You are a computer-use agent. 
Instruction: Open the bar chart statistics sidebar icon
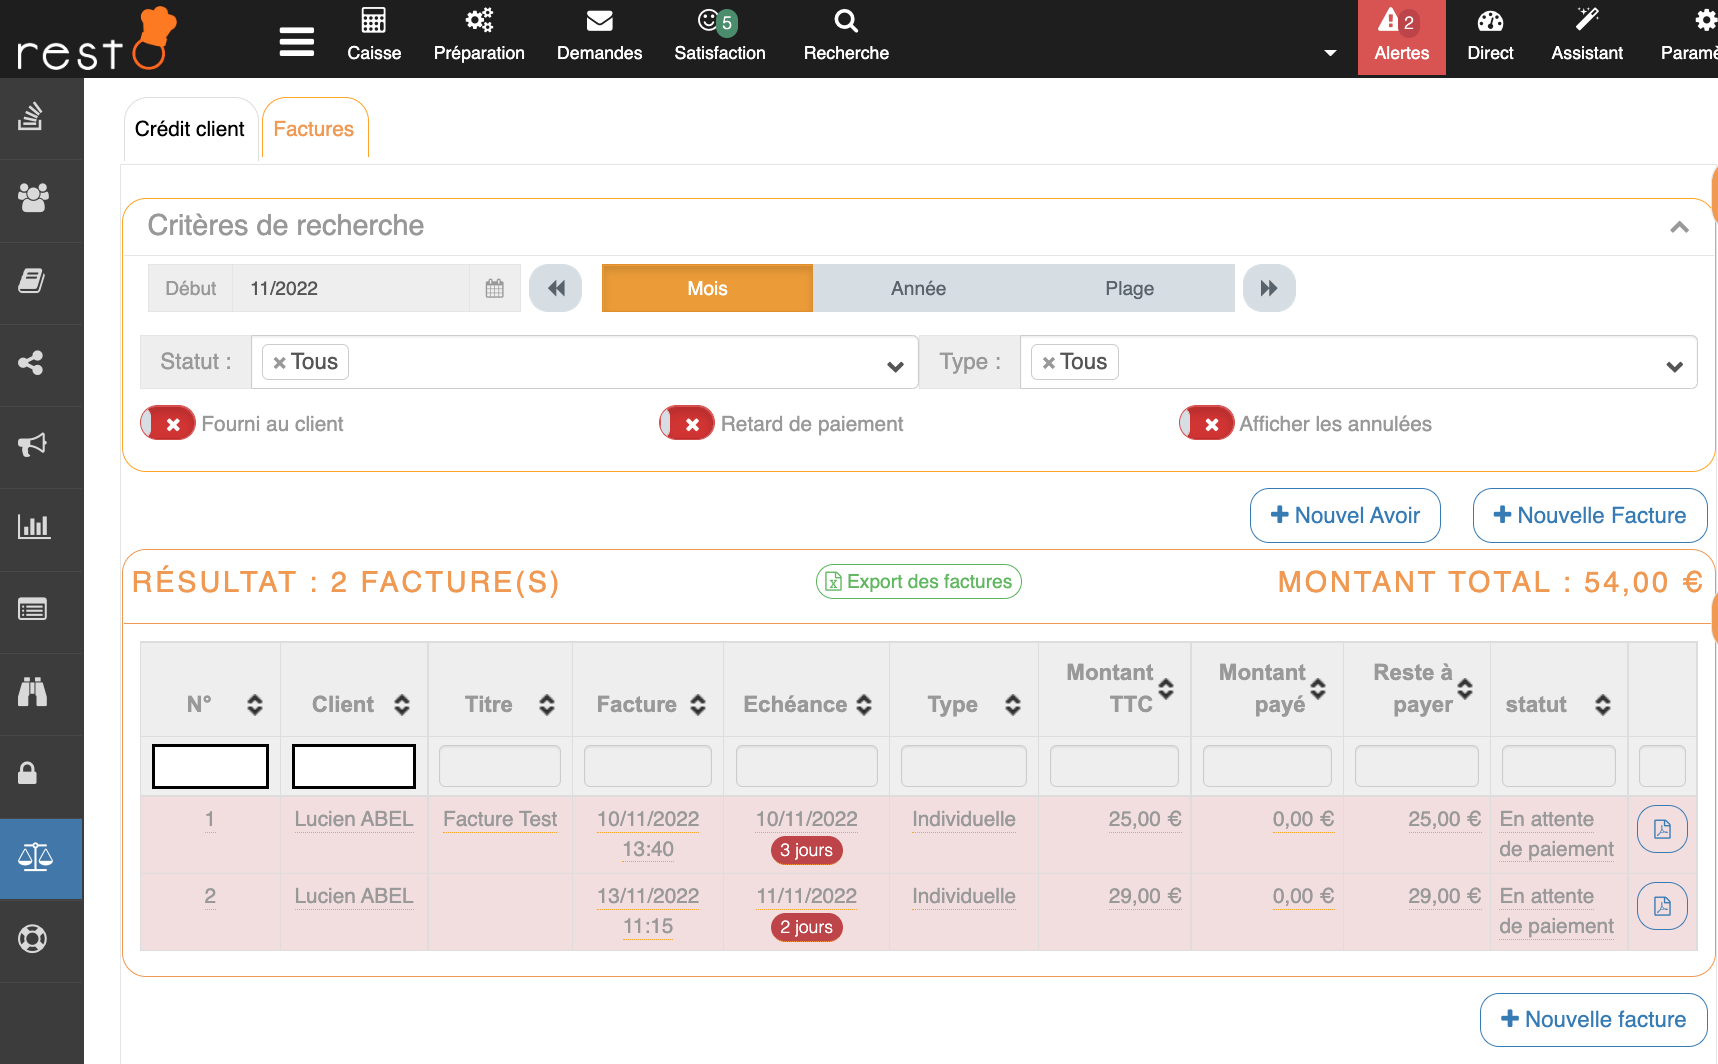pyautogui.click(x=33, y=527)
